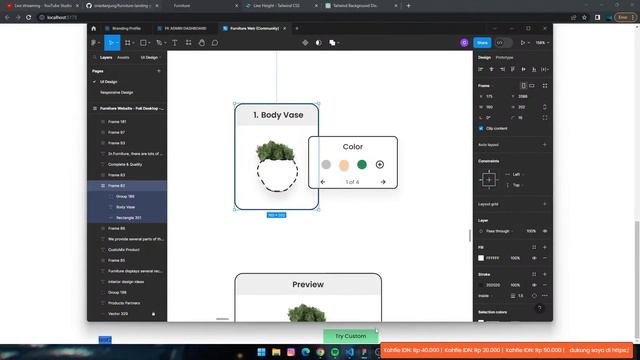Open the UI Design page dropdown
Image resolution: width=640 pixels, height=360 pixels.
(151, 58)
